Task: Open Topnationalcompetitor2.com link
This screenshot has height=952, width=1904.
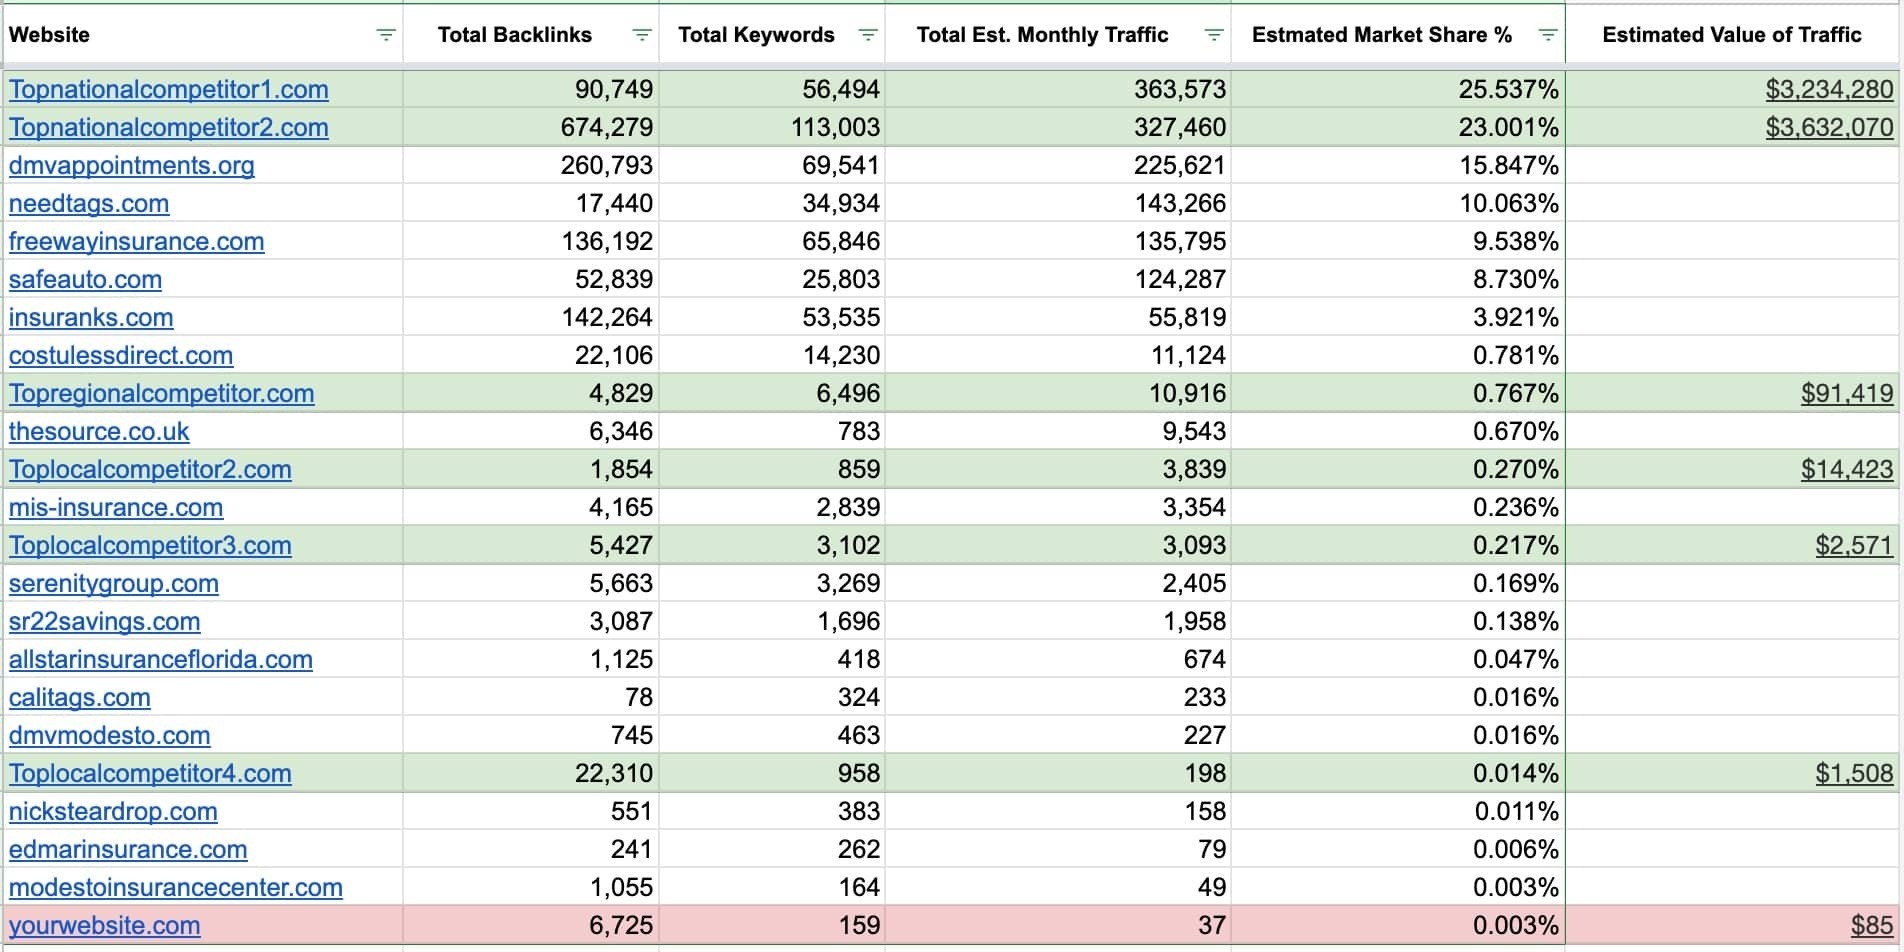Action: tap(169, 128)
